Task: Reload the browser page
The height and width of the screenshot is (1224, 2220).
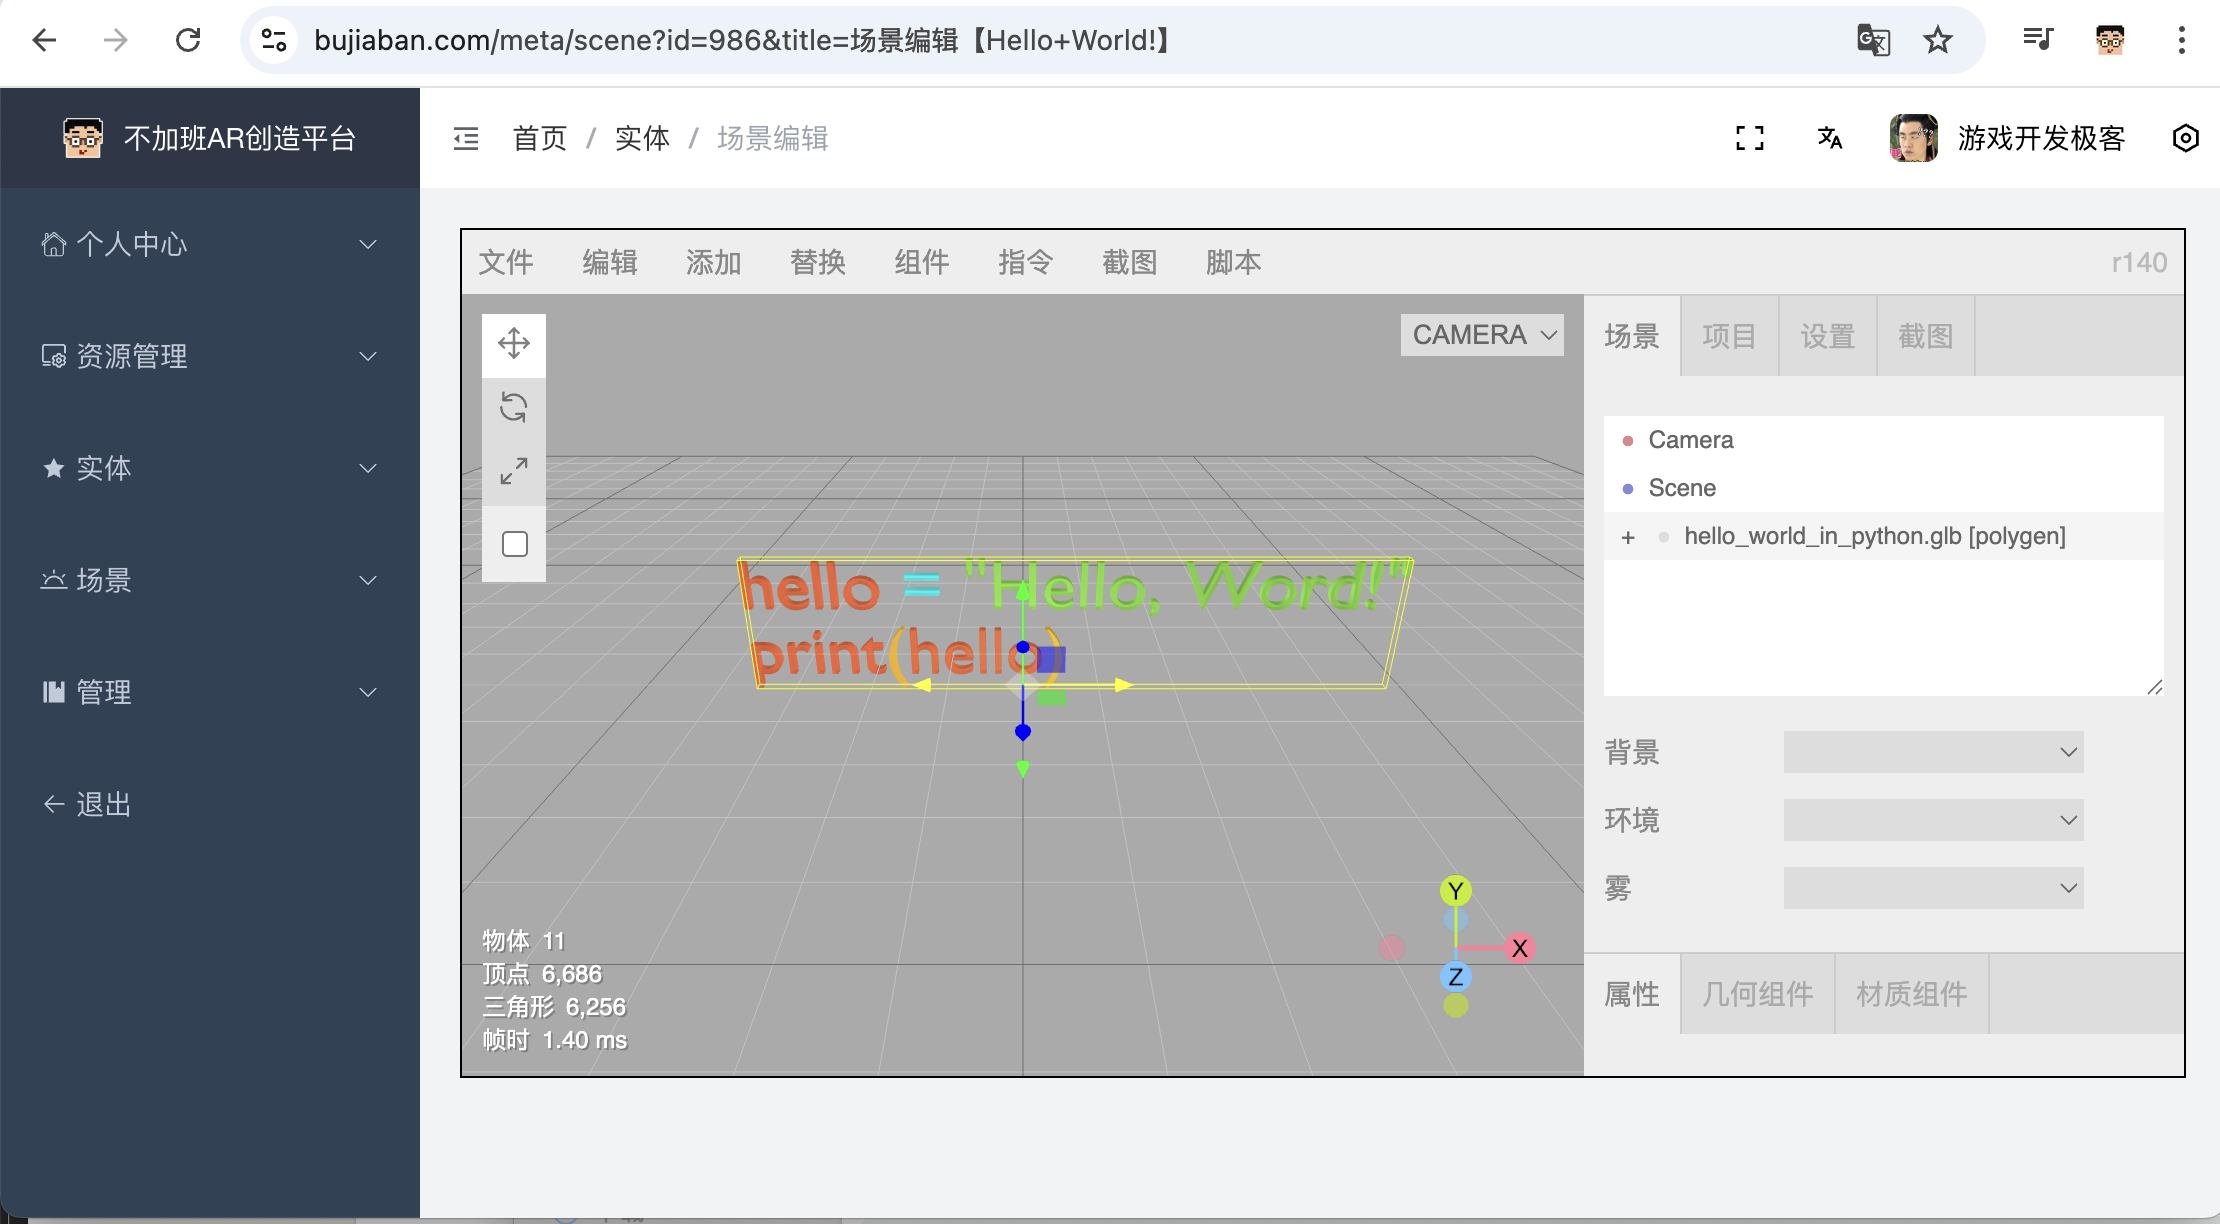Action: 188,40
